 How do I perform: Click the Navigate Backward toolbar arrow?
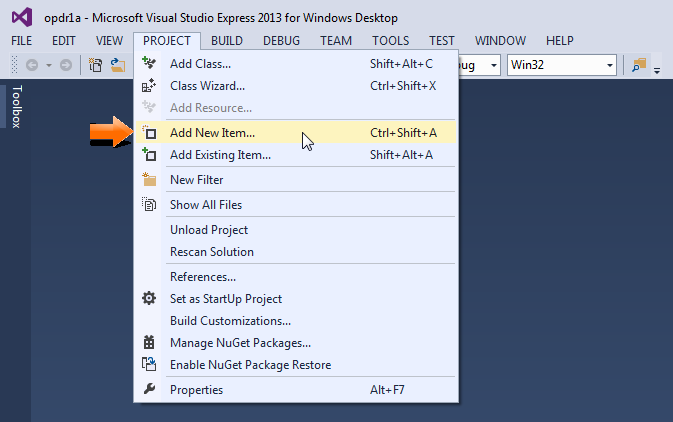pos(32,65)
